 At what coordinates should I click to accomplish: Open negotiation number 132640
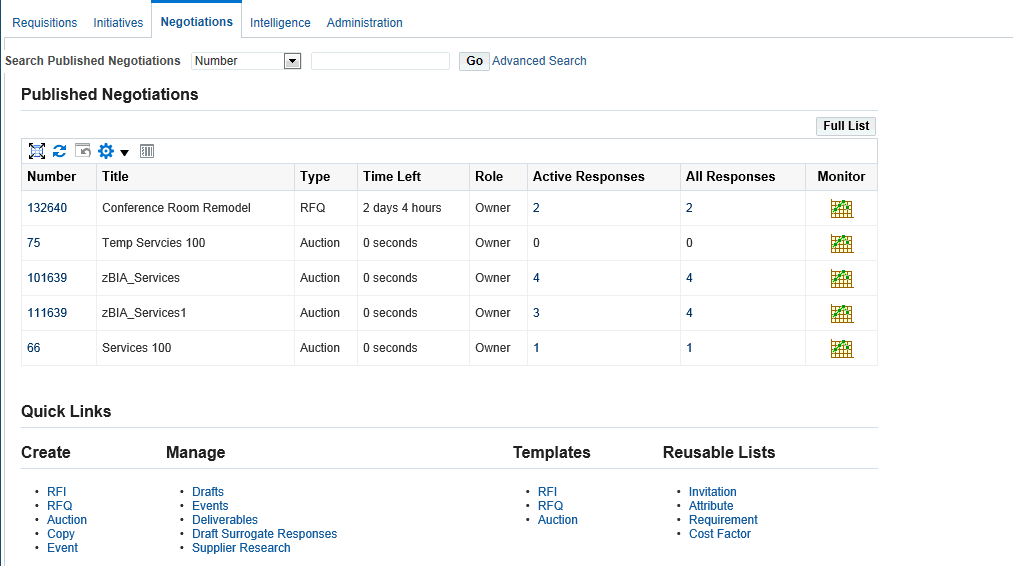click(47, 208)
